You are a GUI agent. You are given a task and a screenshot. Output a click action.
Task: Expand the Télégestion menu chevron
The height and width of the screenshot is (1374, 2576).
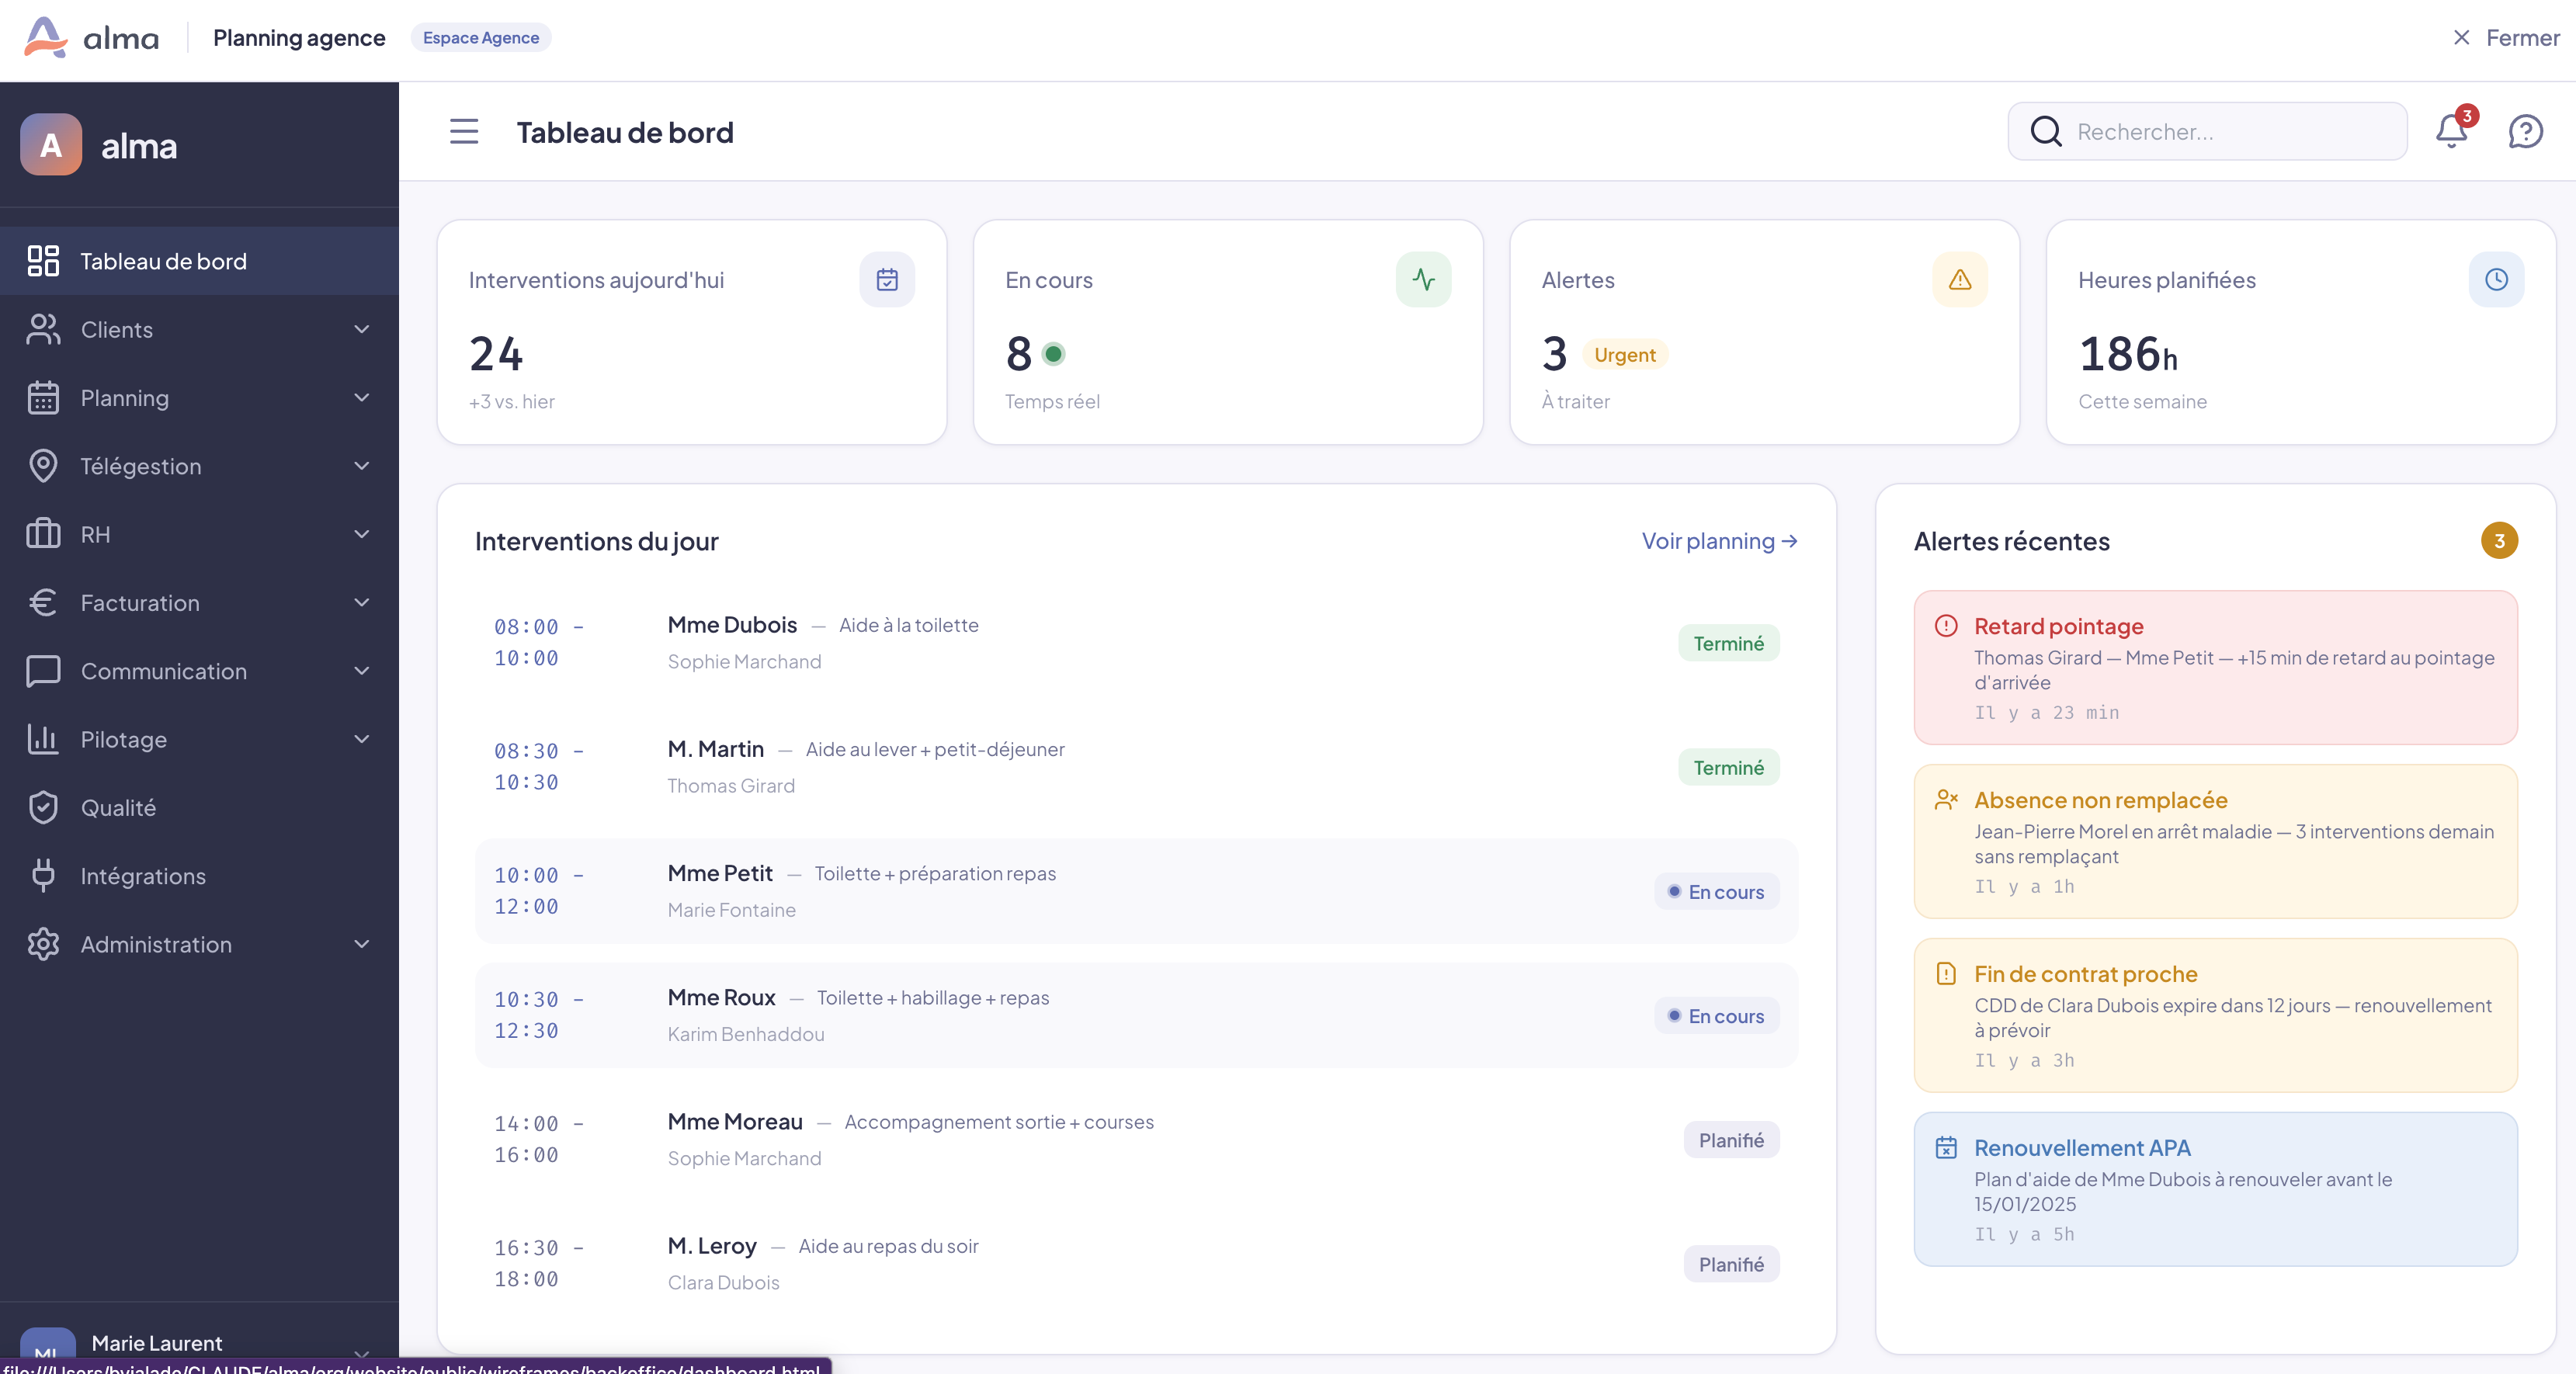point(362,466)
